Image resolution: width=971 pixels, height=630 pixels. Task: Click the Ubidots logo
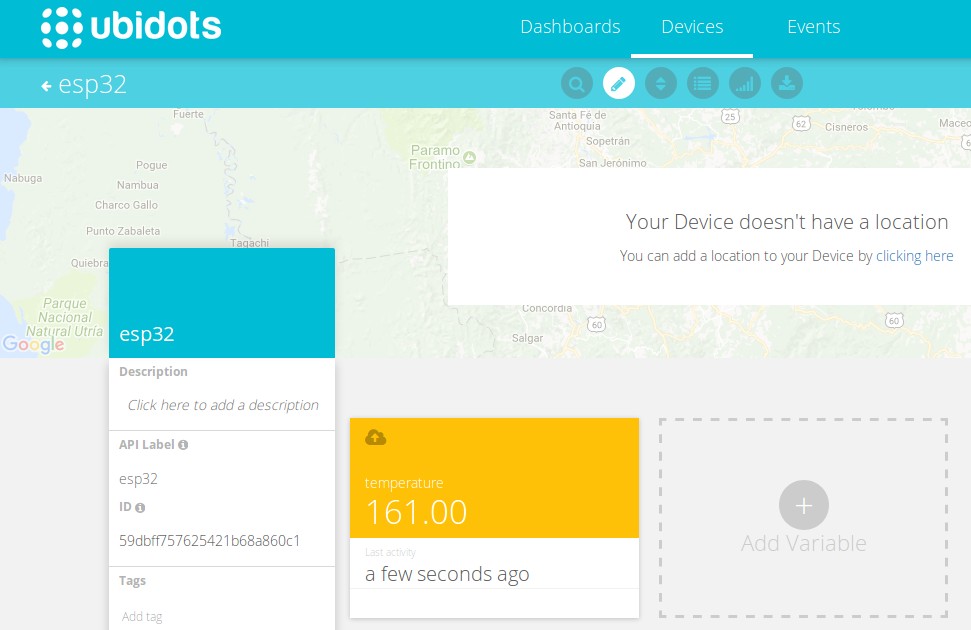[131, 27]
